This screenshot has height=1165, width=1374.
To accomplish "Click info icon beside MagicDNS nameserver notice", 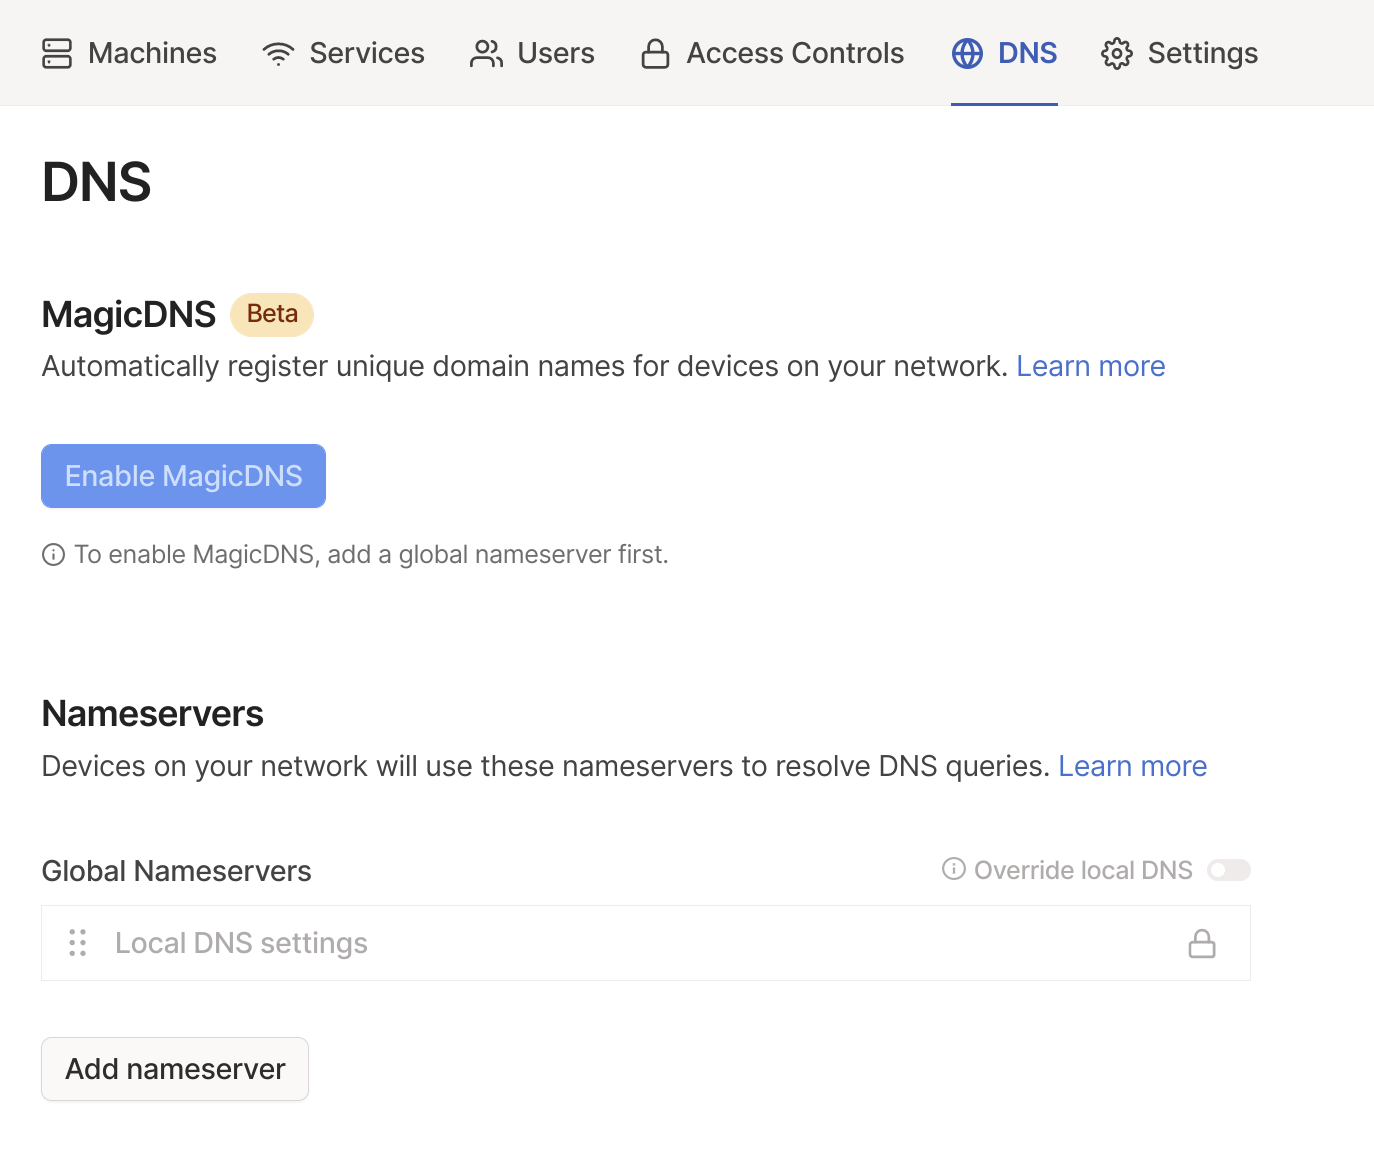I will 53,554.
